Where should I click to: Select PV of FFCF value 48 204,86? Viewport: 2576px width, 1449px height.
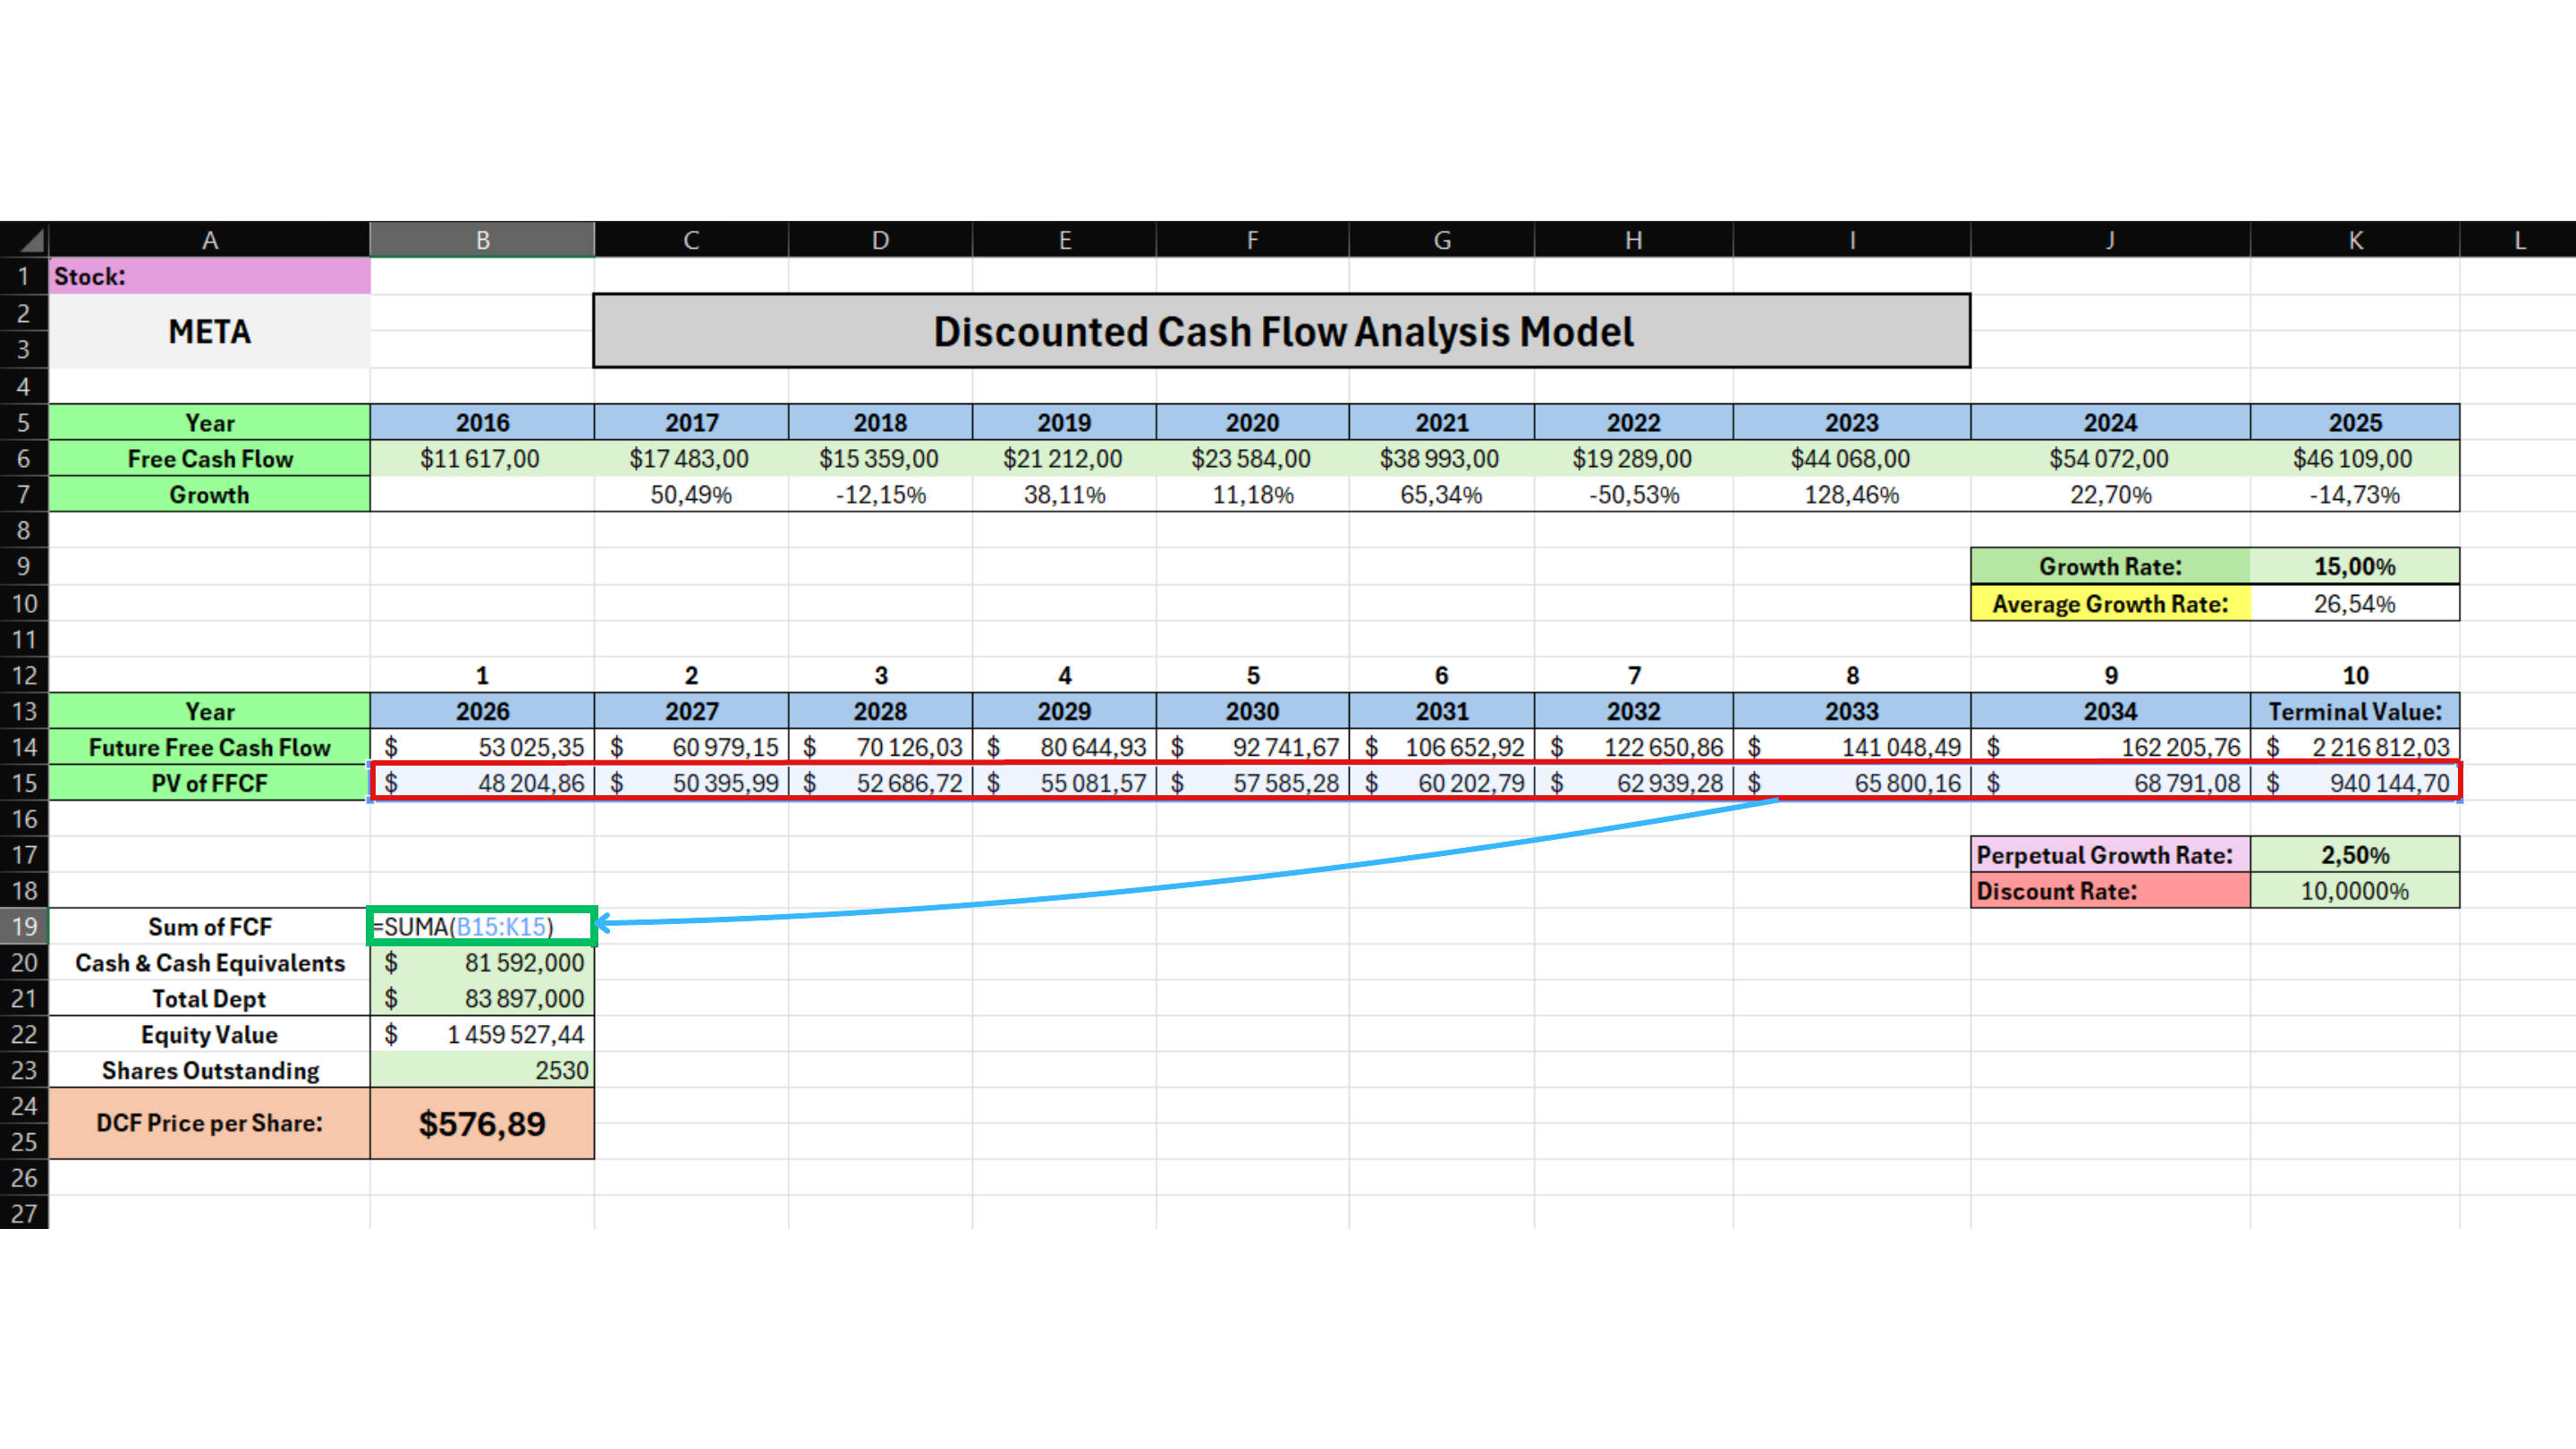click(x=482, y=783)
